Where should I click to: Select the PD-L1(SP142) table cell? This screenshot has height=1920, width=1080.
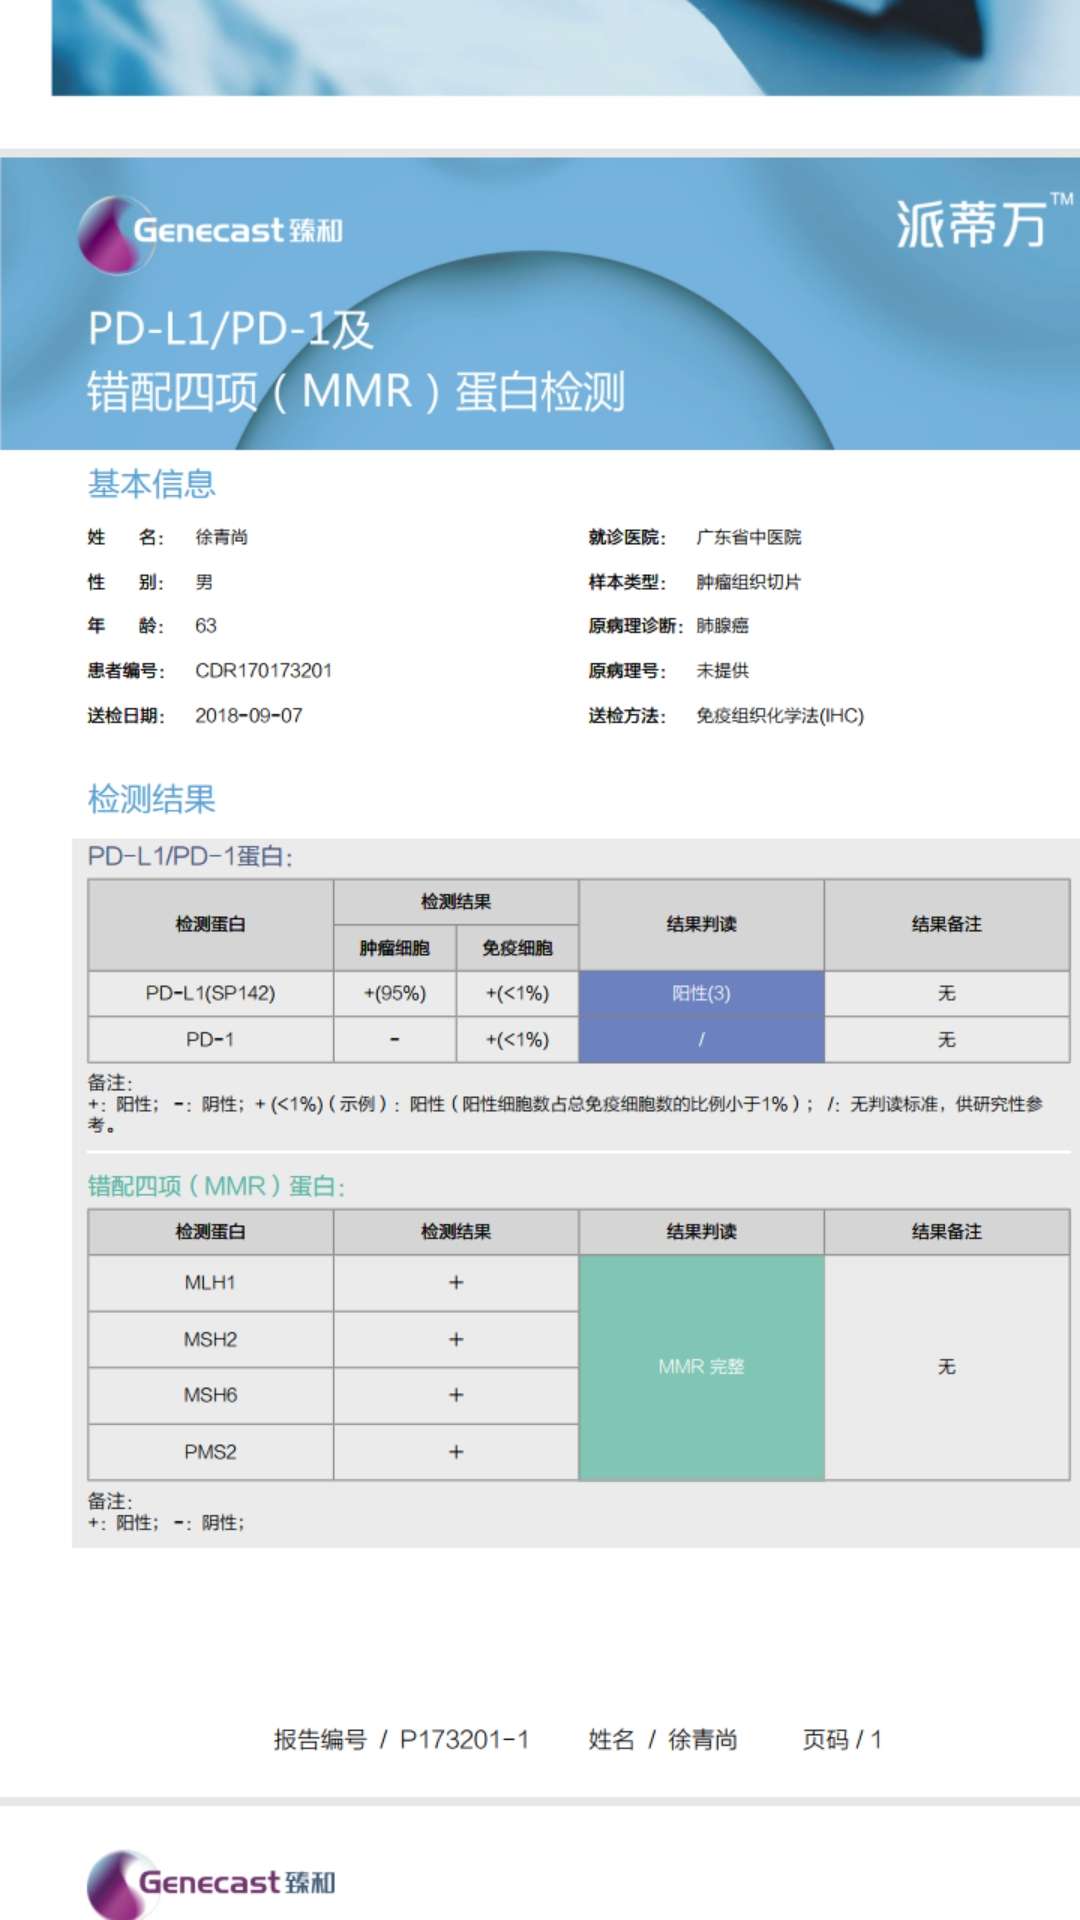pyautogui.click(x=210, y=993)
